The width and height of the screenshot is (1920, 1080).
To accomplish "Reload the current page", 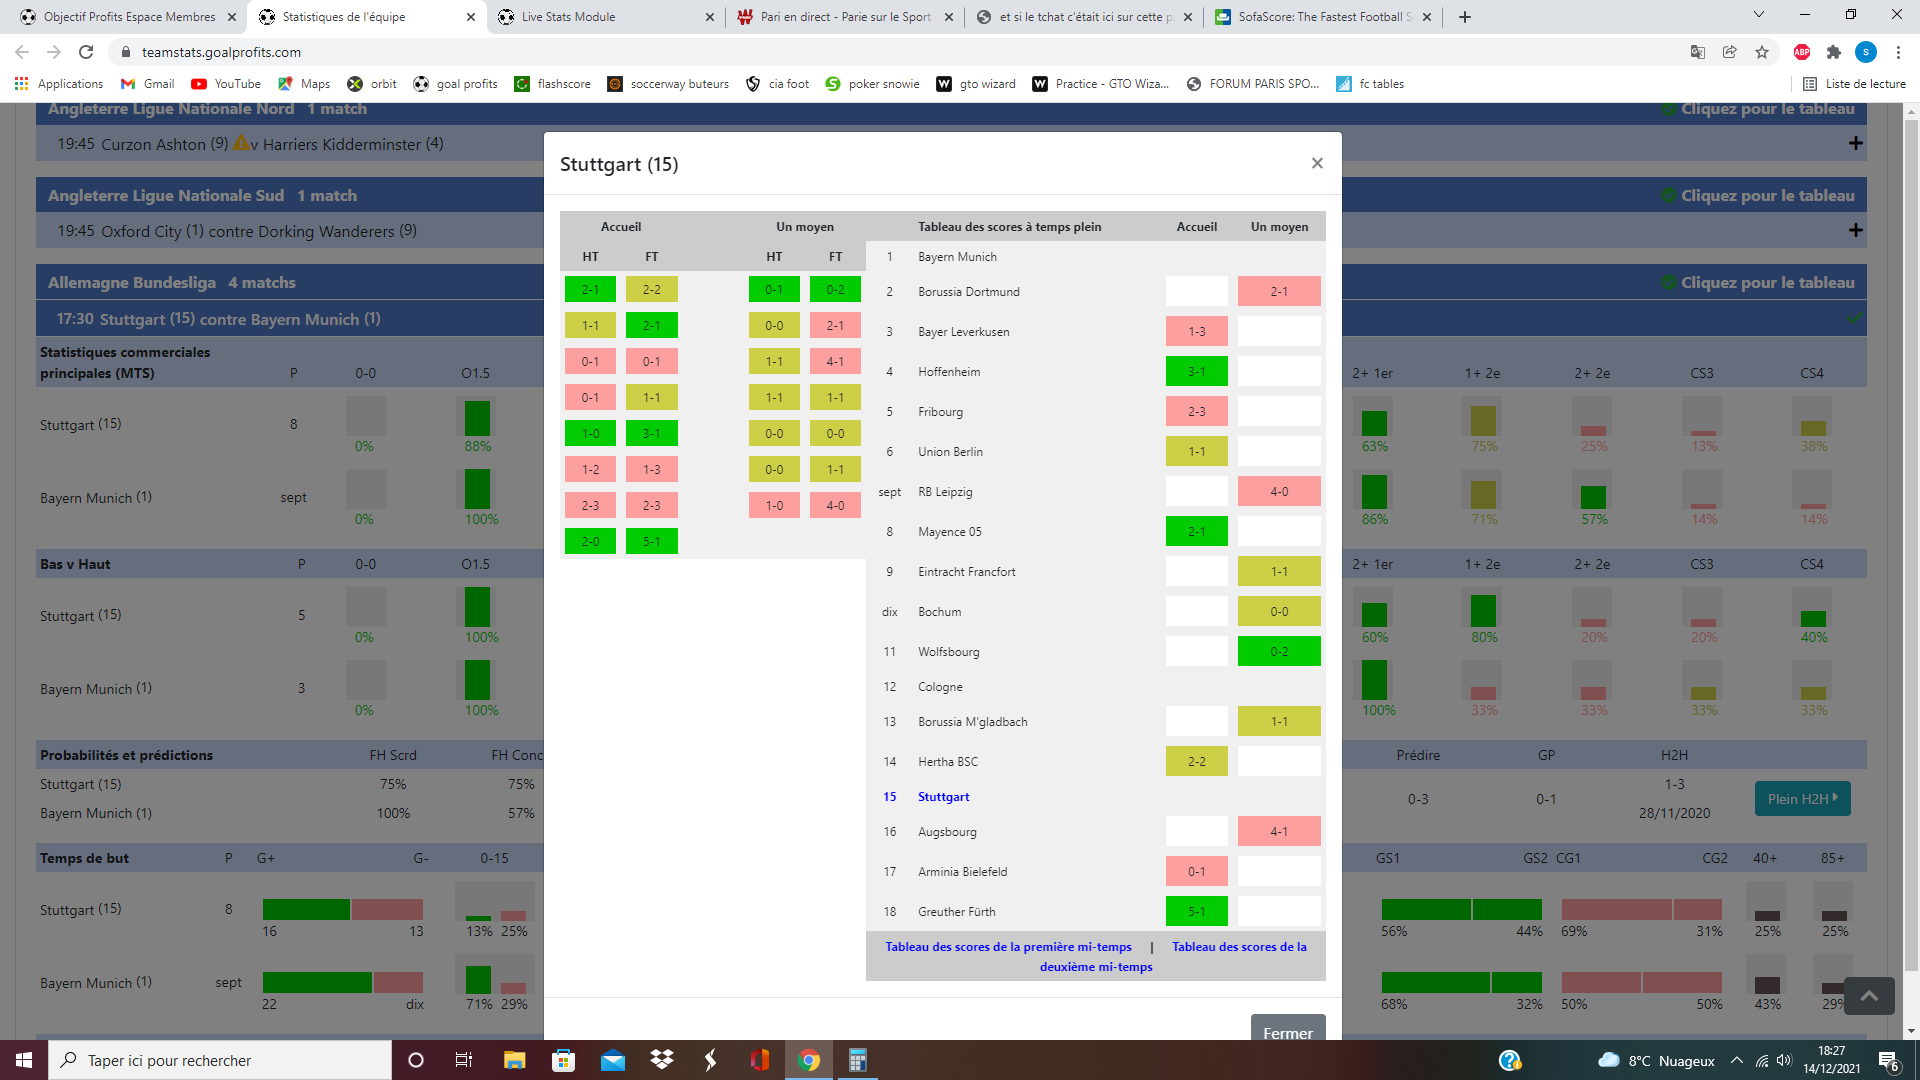I will [x=86, y=52].
